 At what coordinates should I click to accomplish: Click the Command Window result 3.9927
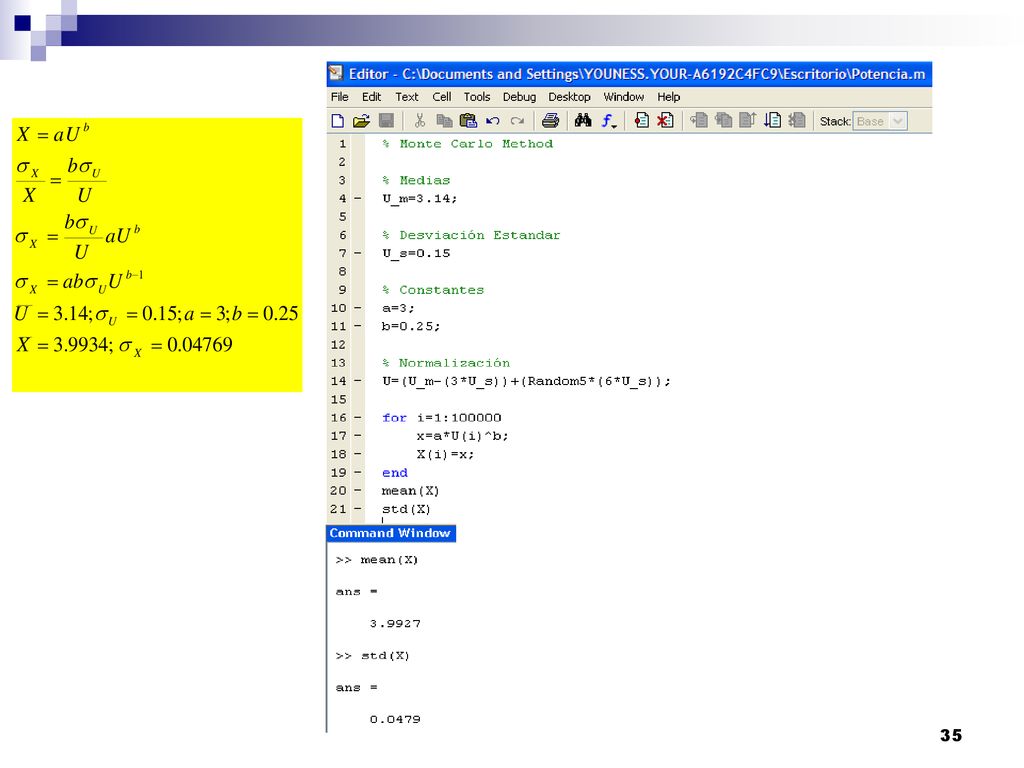pos(395,624)
